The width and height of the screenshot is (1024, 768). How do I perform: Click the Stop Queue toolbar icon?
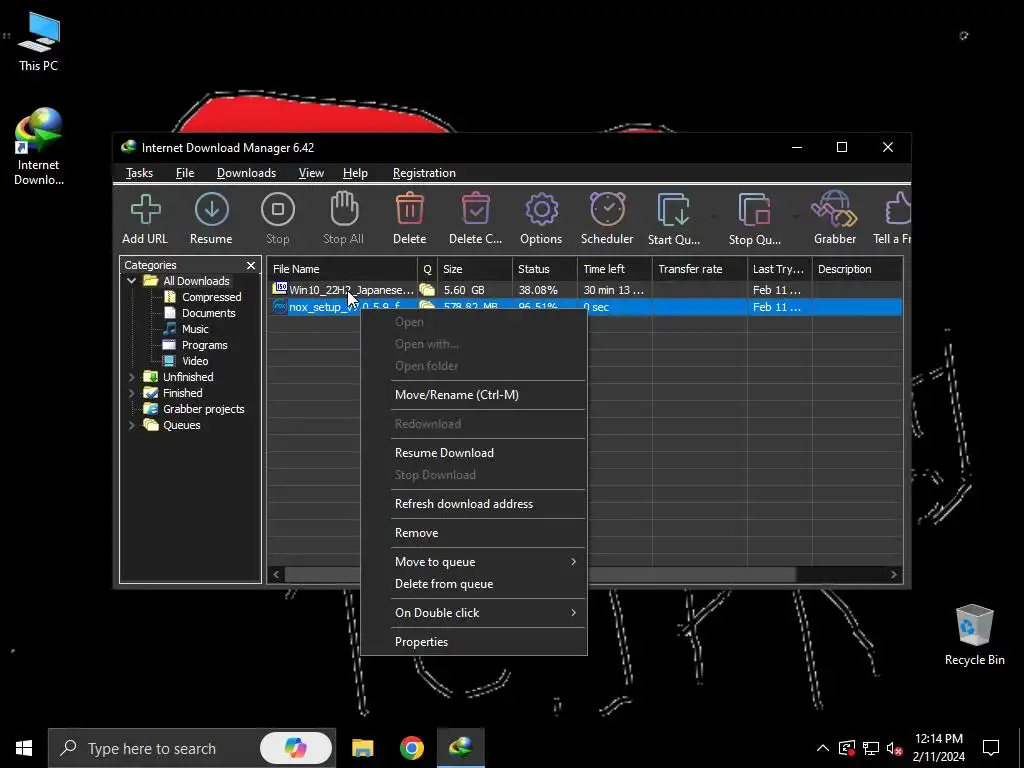pyautogui.click(x=755, y=210)
